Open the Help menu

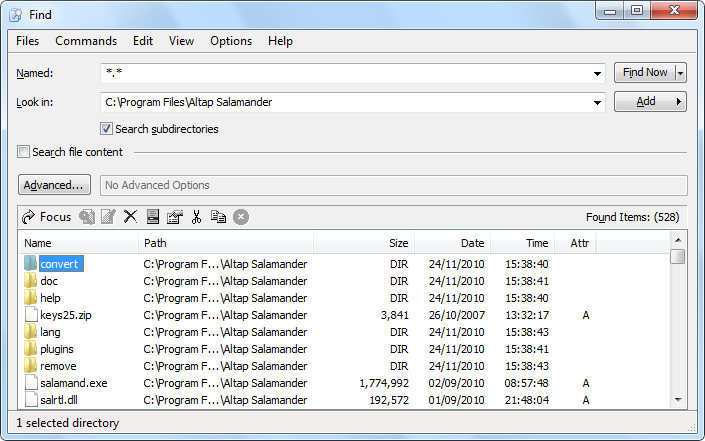tap(280, 41)
